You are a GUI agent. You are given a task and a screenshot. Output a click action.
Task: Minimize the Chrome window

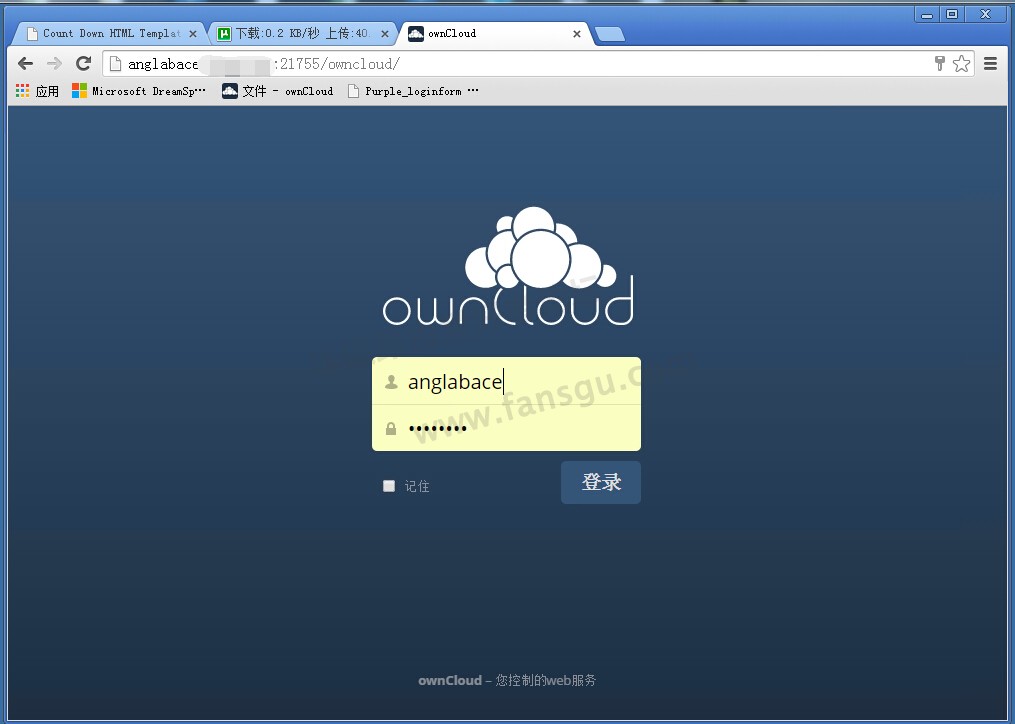coord(927,14)
